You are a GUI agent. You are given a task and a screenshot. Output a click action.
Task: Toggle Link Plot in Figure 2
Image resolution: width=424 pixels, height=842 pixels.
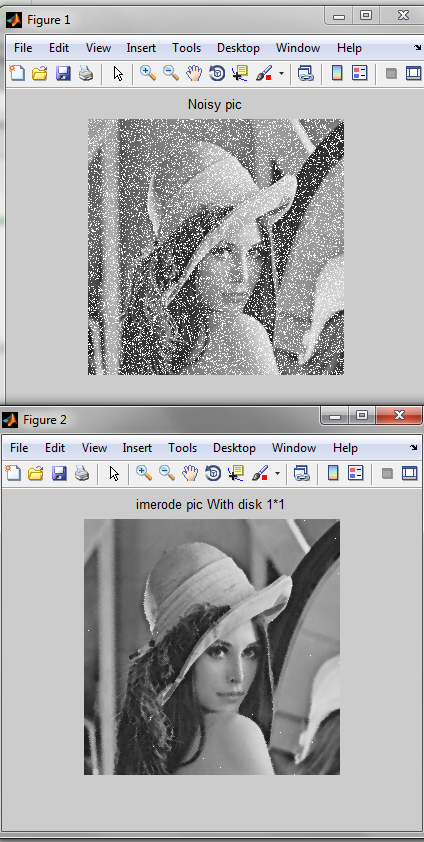click(x=302, y=473)
